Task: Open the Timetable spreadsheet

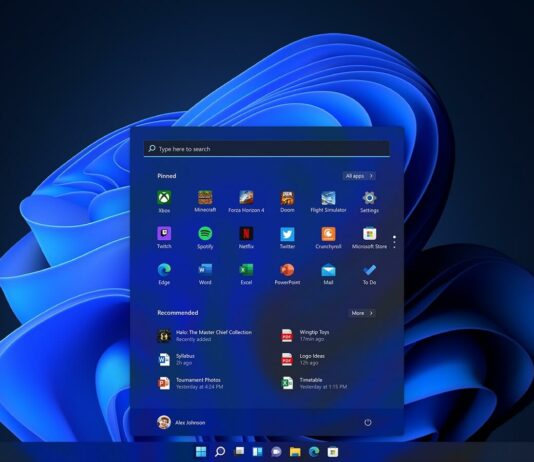Action: coord(314,383)
